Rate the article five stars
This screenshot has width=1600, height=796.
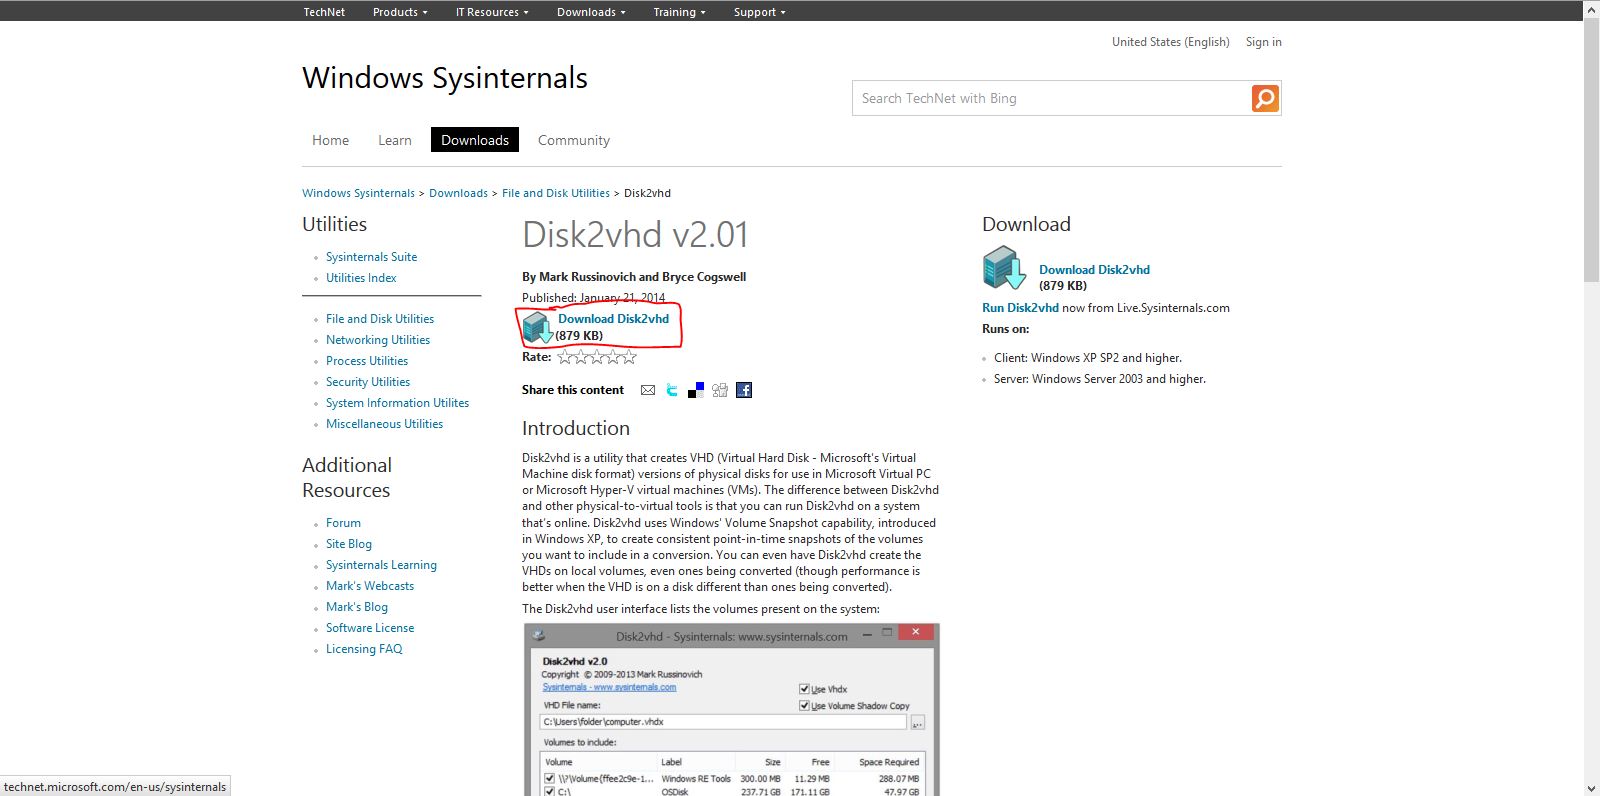pyautogui.click(x=629, y=357)
